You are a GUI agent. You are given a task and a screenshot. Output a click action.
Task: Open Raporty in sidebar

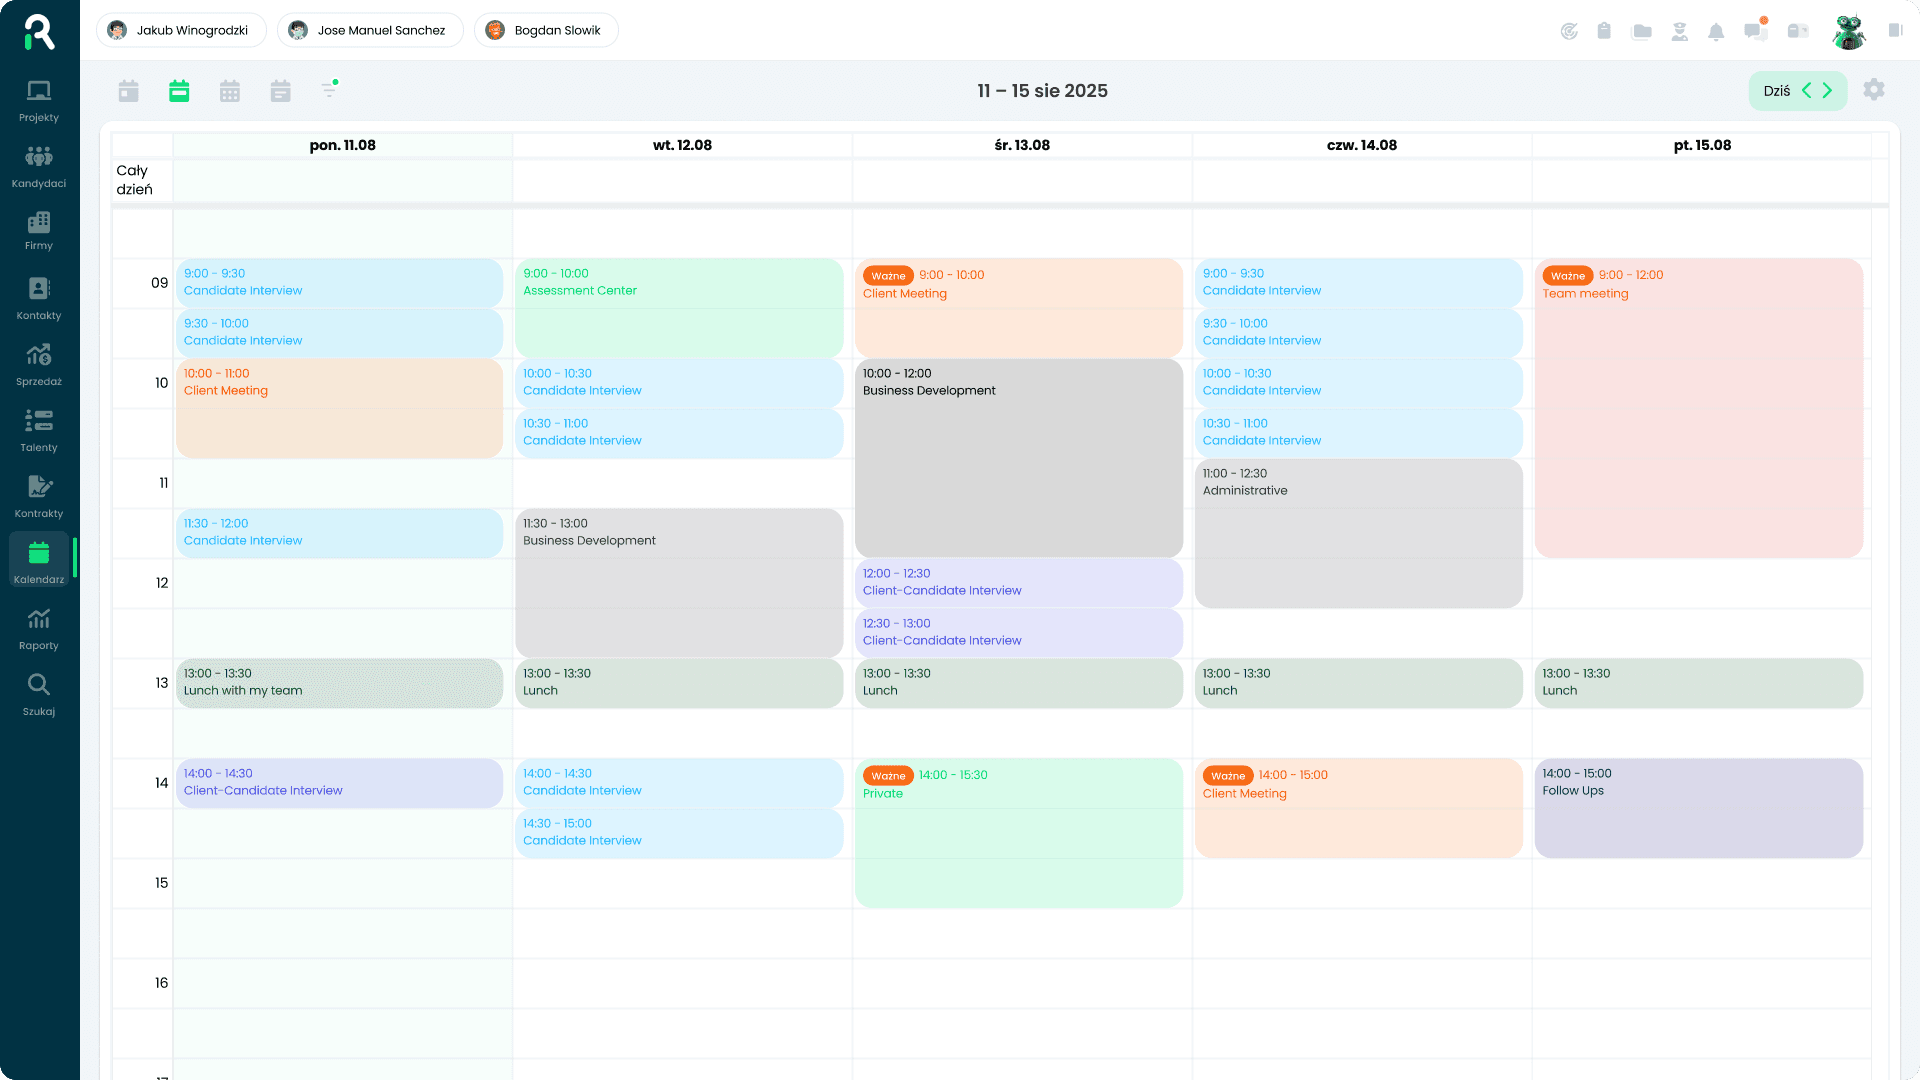click(x=39, y=628)
